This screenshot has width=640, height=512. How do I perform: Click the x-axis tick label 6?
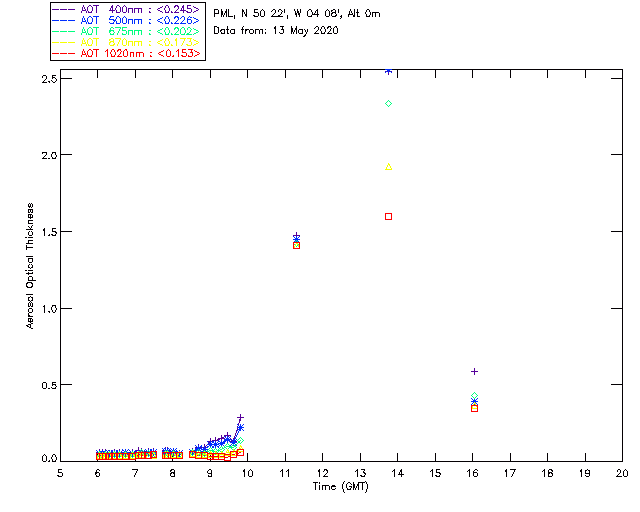click(98, 473)
